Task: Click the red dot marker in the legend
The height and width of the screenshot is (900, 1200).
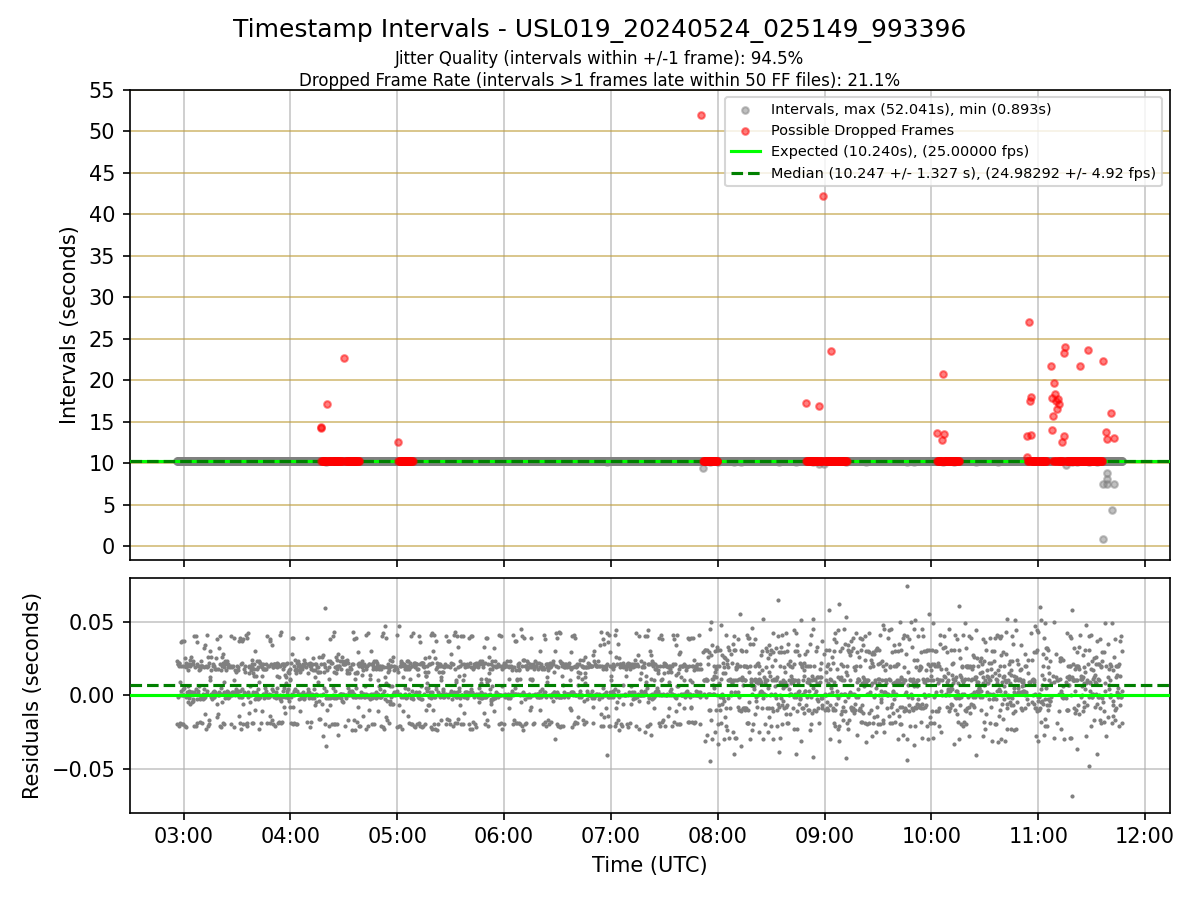Action: [745, 130]
